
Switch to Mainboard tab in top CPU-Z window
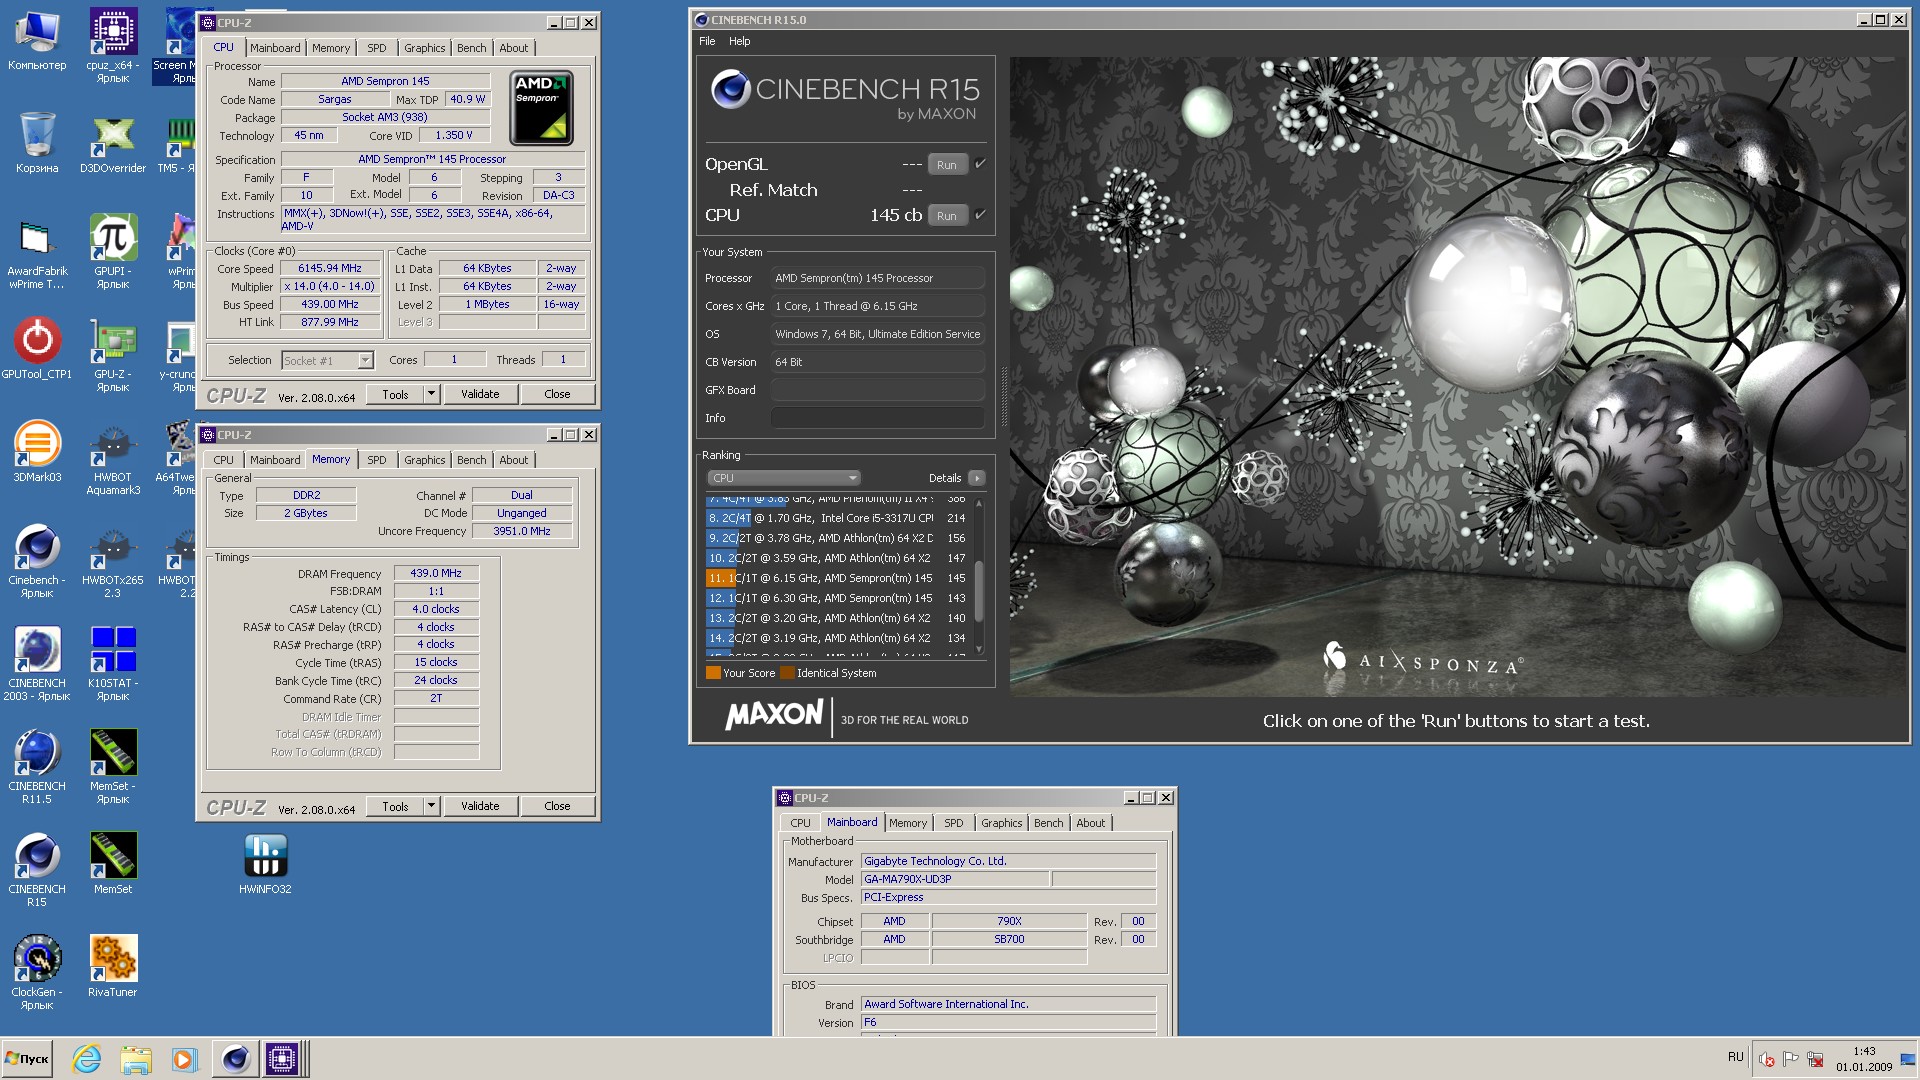[275, 48]
